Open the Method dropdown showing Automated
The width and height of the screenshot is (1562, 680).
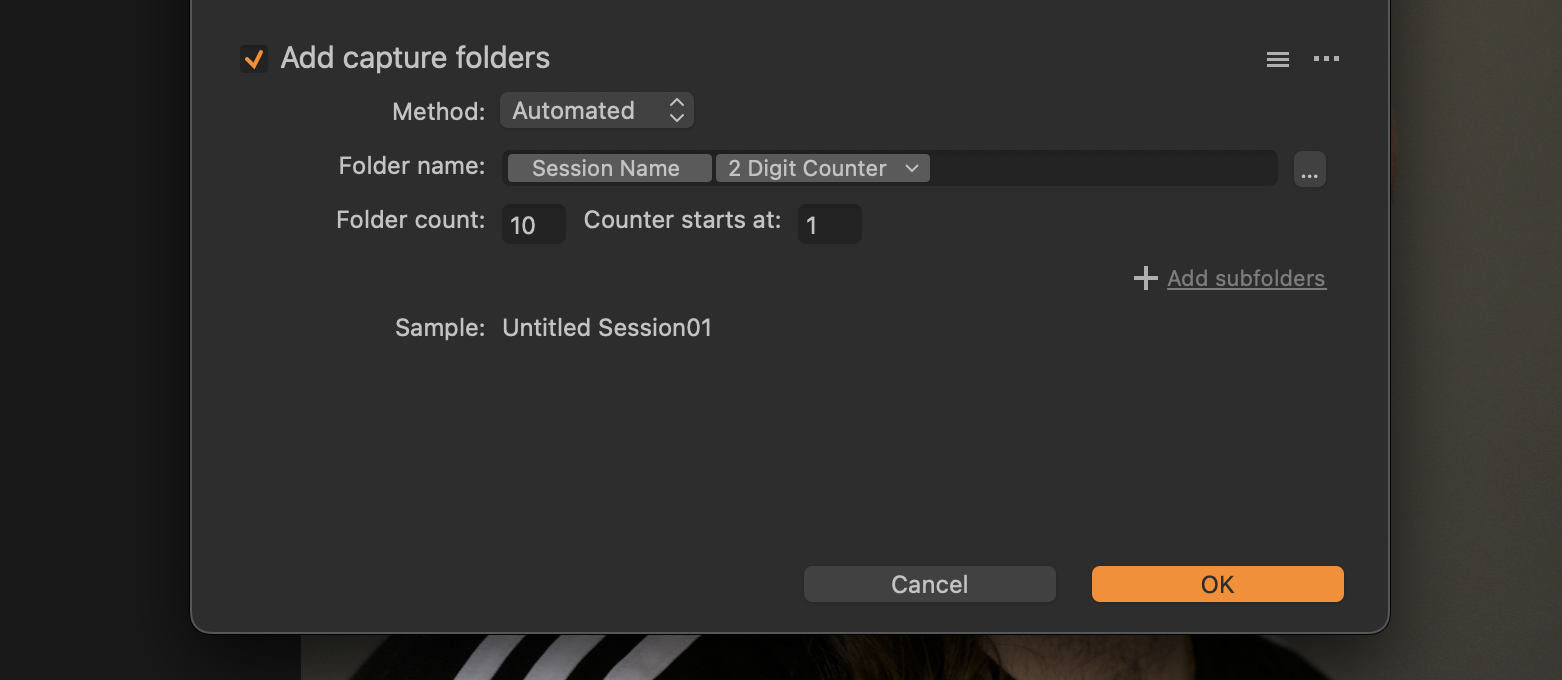coord(596,110)
